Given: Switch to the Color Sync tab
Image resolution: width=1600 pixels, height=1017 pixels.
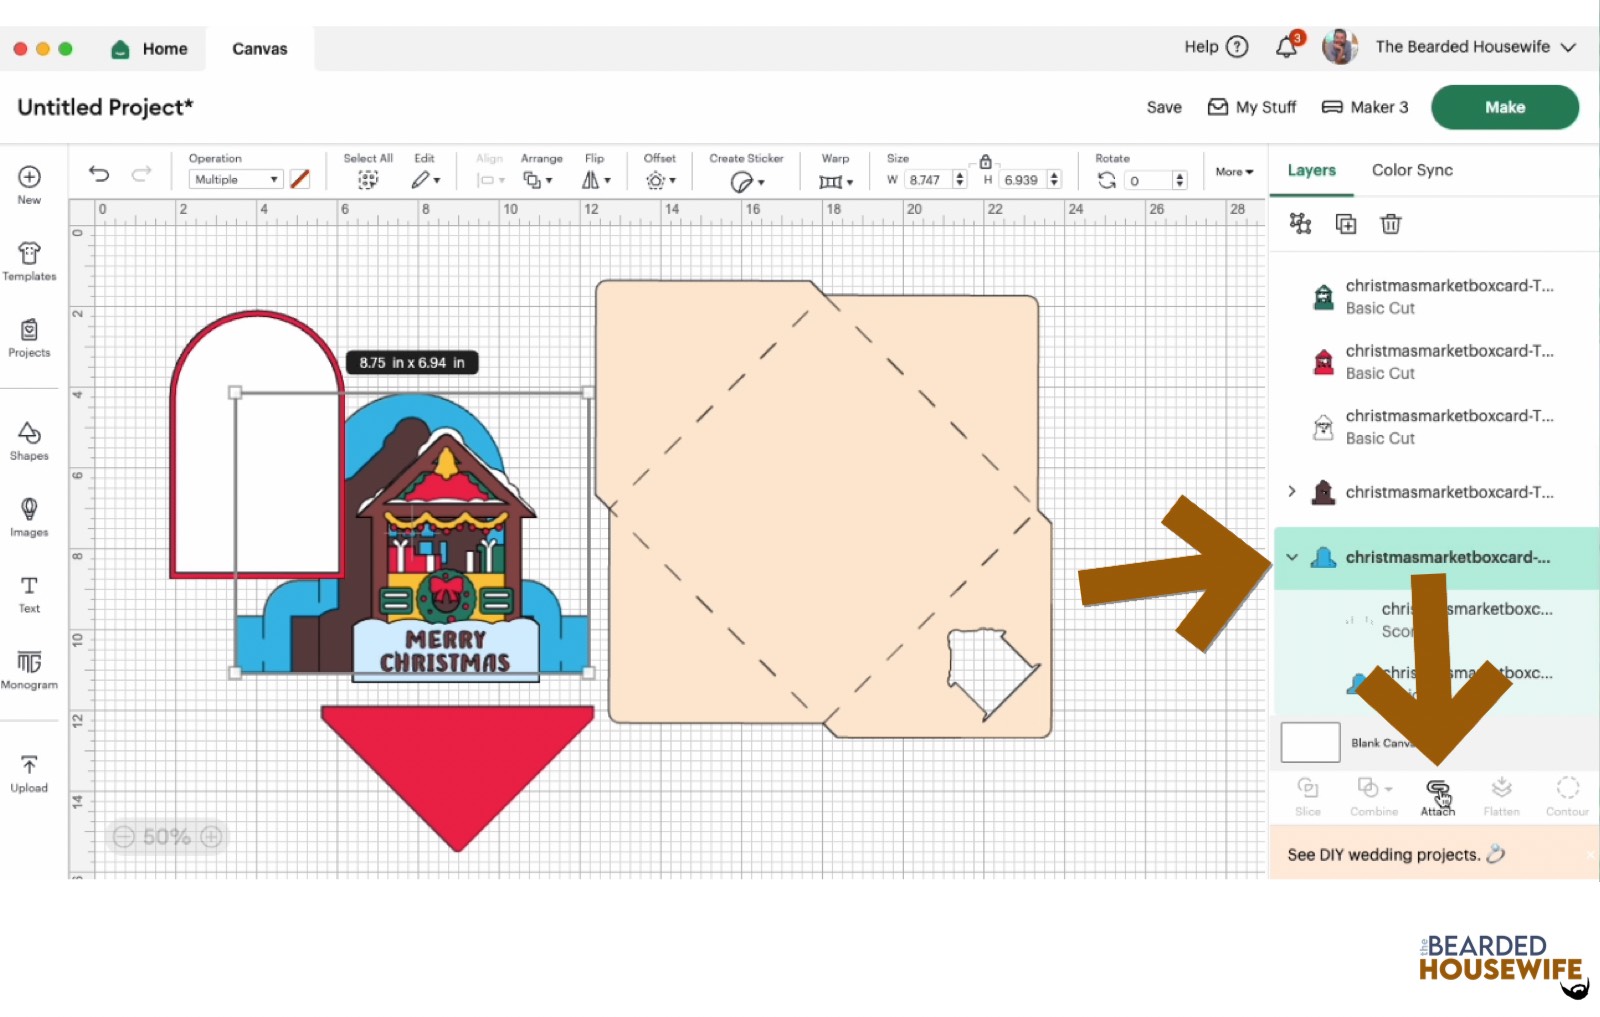Looking at the screenshot, I should [1412, 170].
